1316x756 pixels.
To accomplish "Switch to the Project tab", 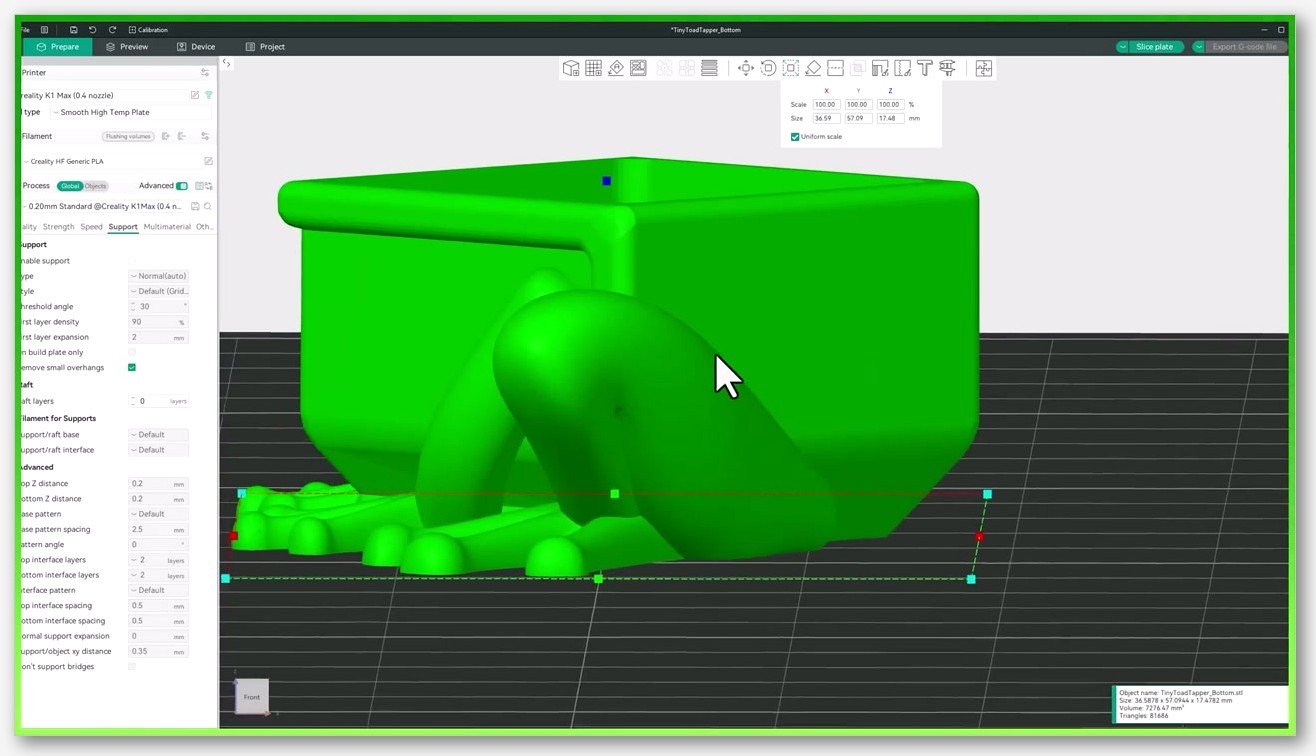I will [x=265, y=47].
